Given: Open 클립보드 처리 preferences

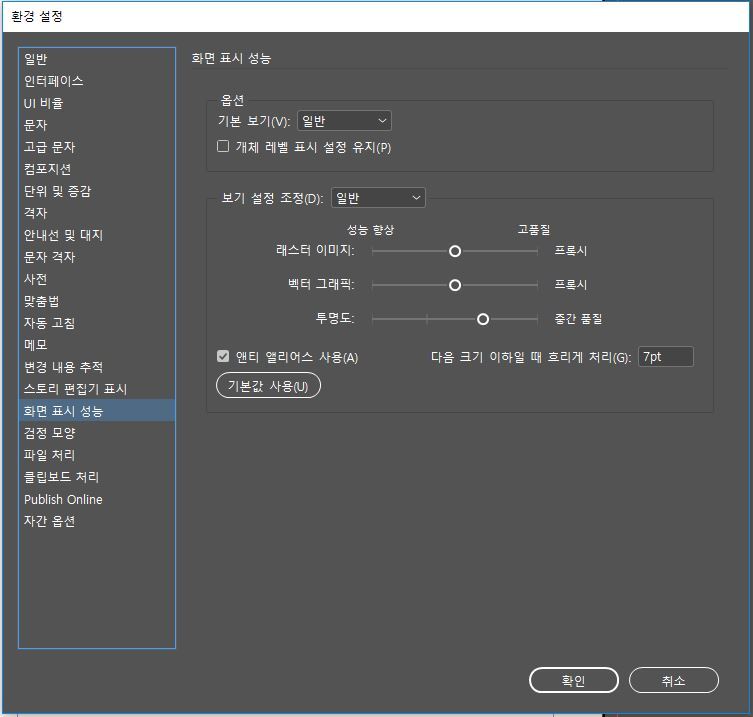Looking at the screenshot, I should click(97, 477).
